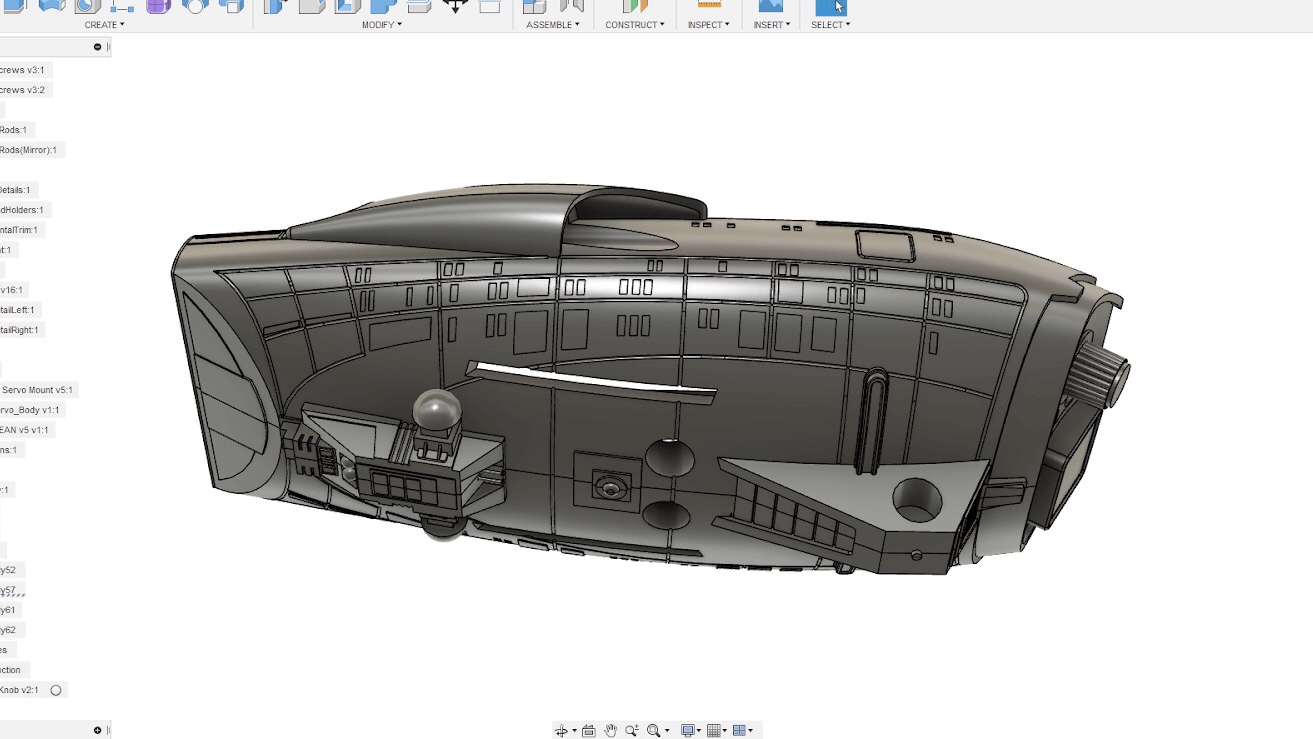Click the Inspect measure ruler icon
The width and height of the screenshot is (1313, 739).
point(709,5)
